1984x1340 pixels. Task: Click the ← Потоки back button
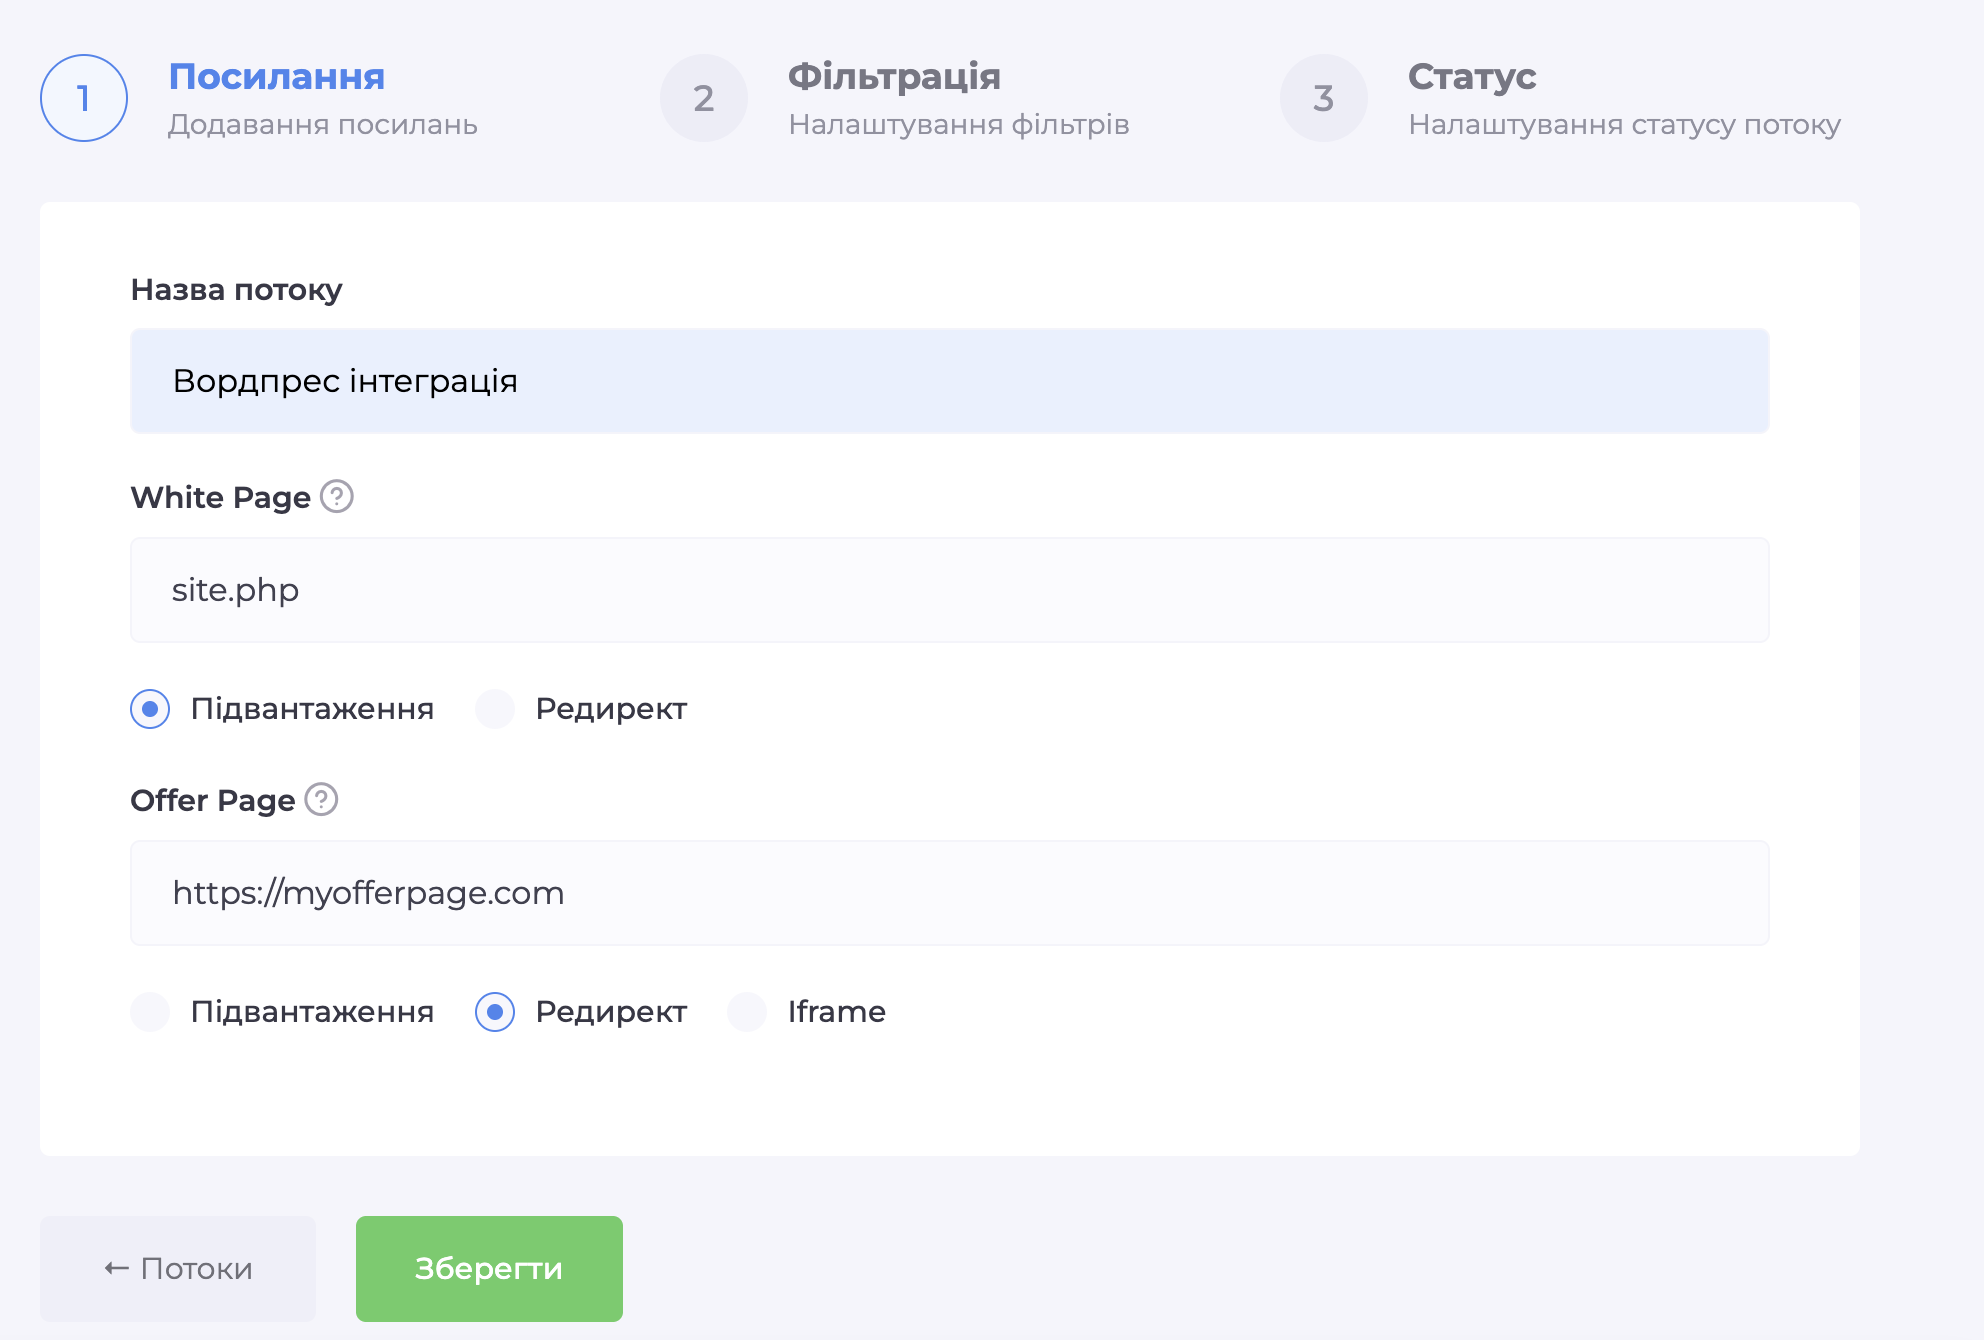pos(178,1268)
